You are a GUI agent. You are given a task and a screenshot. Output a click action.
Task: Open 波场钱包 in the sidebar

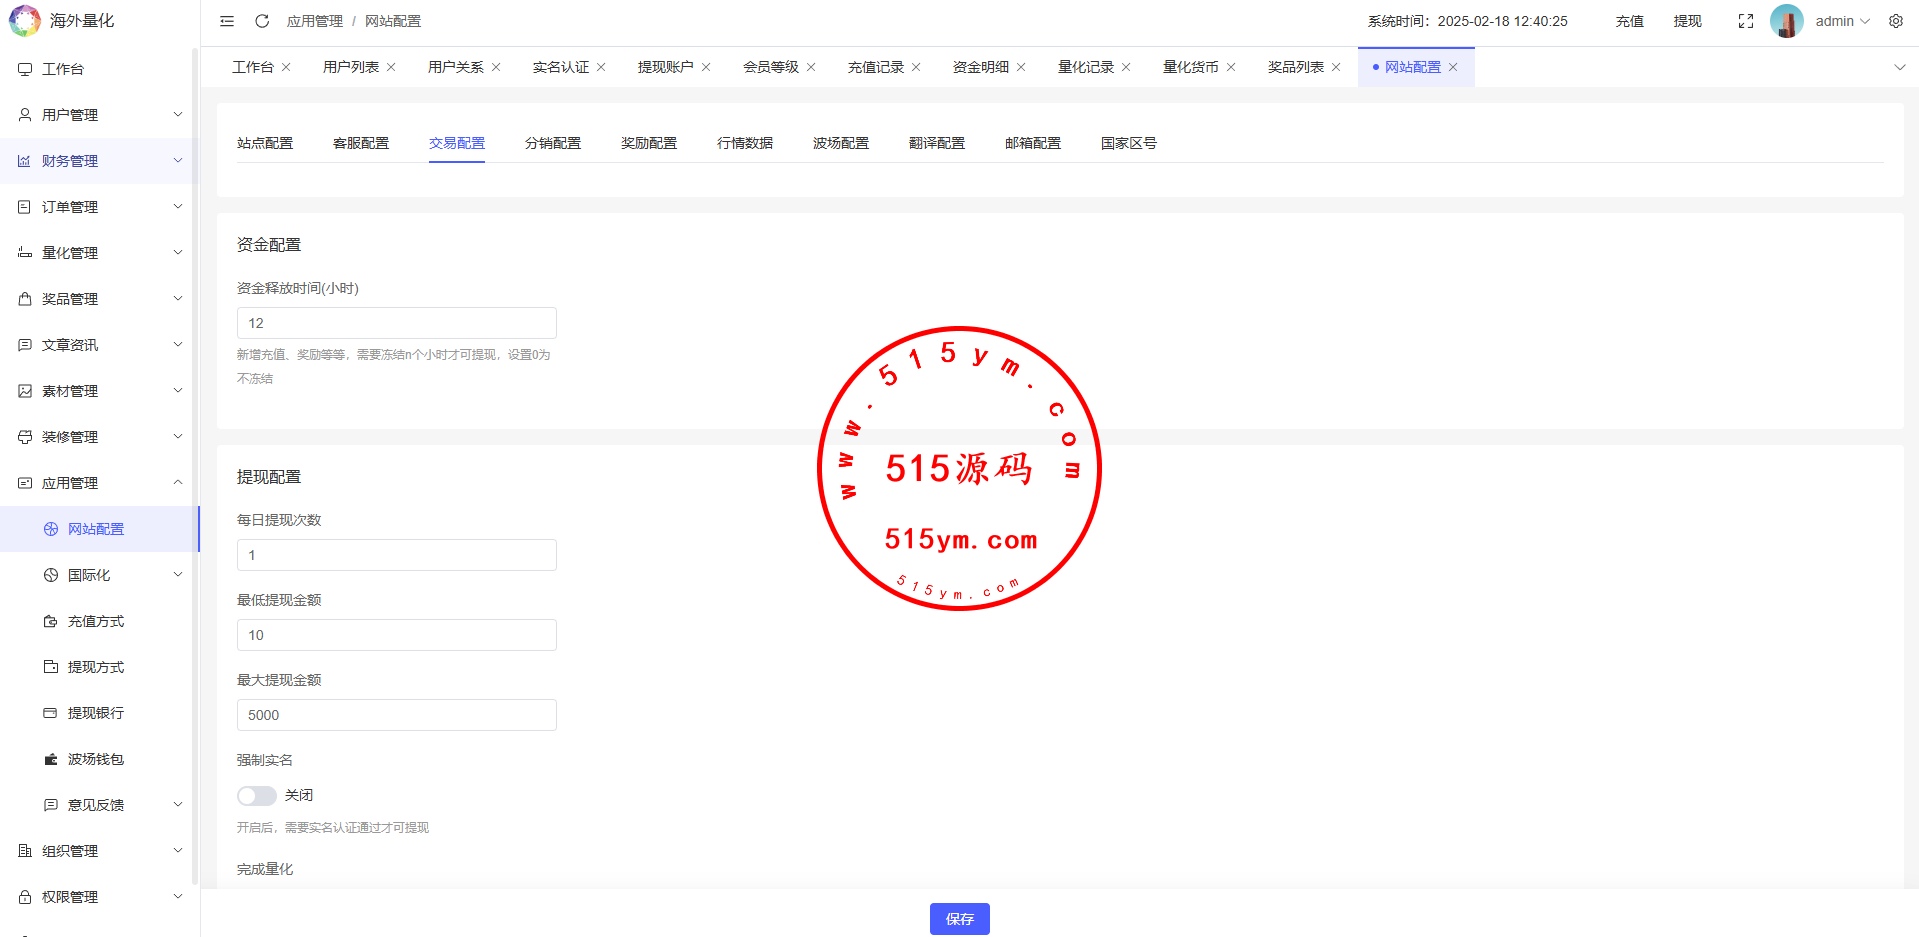point(96,759)
